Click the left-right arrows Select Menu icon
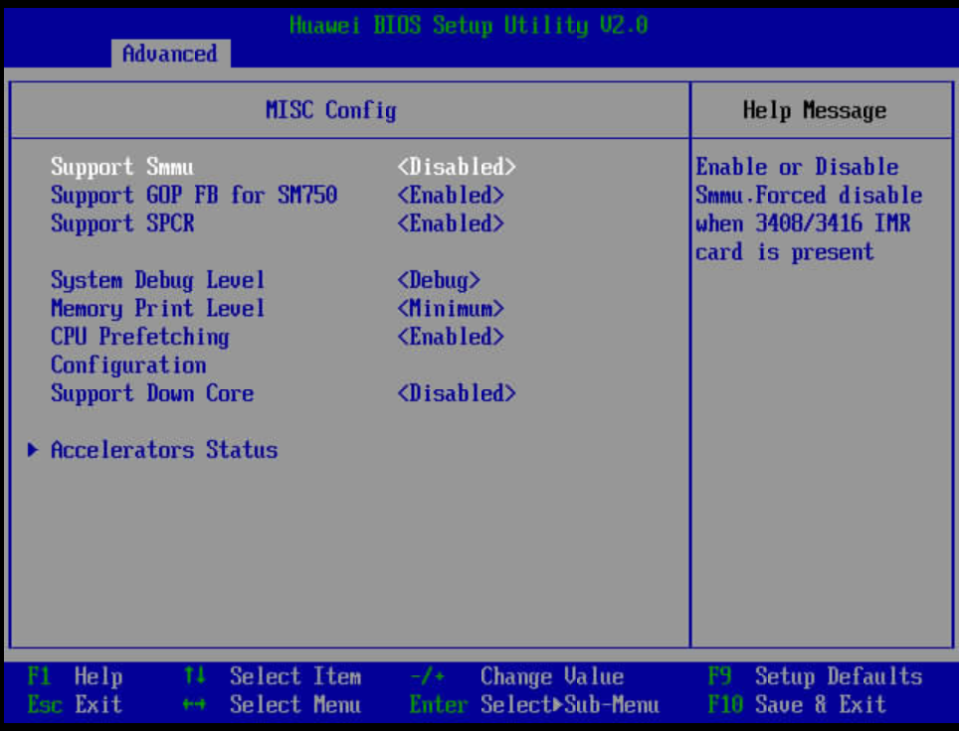This screenshot has height=731, width=959. (x=194, y=705)
